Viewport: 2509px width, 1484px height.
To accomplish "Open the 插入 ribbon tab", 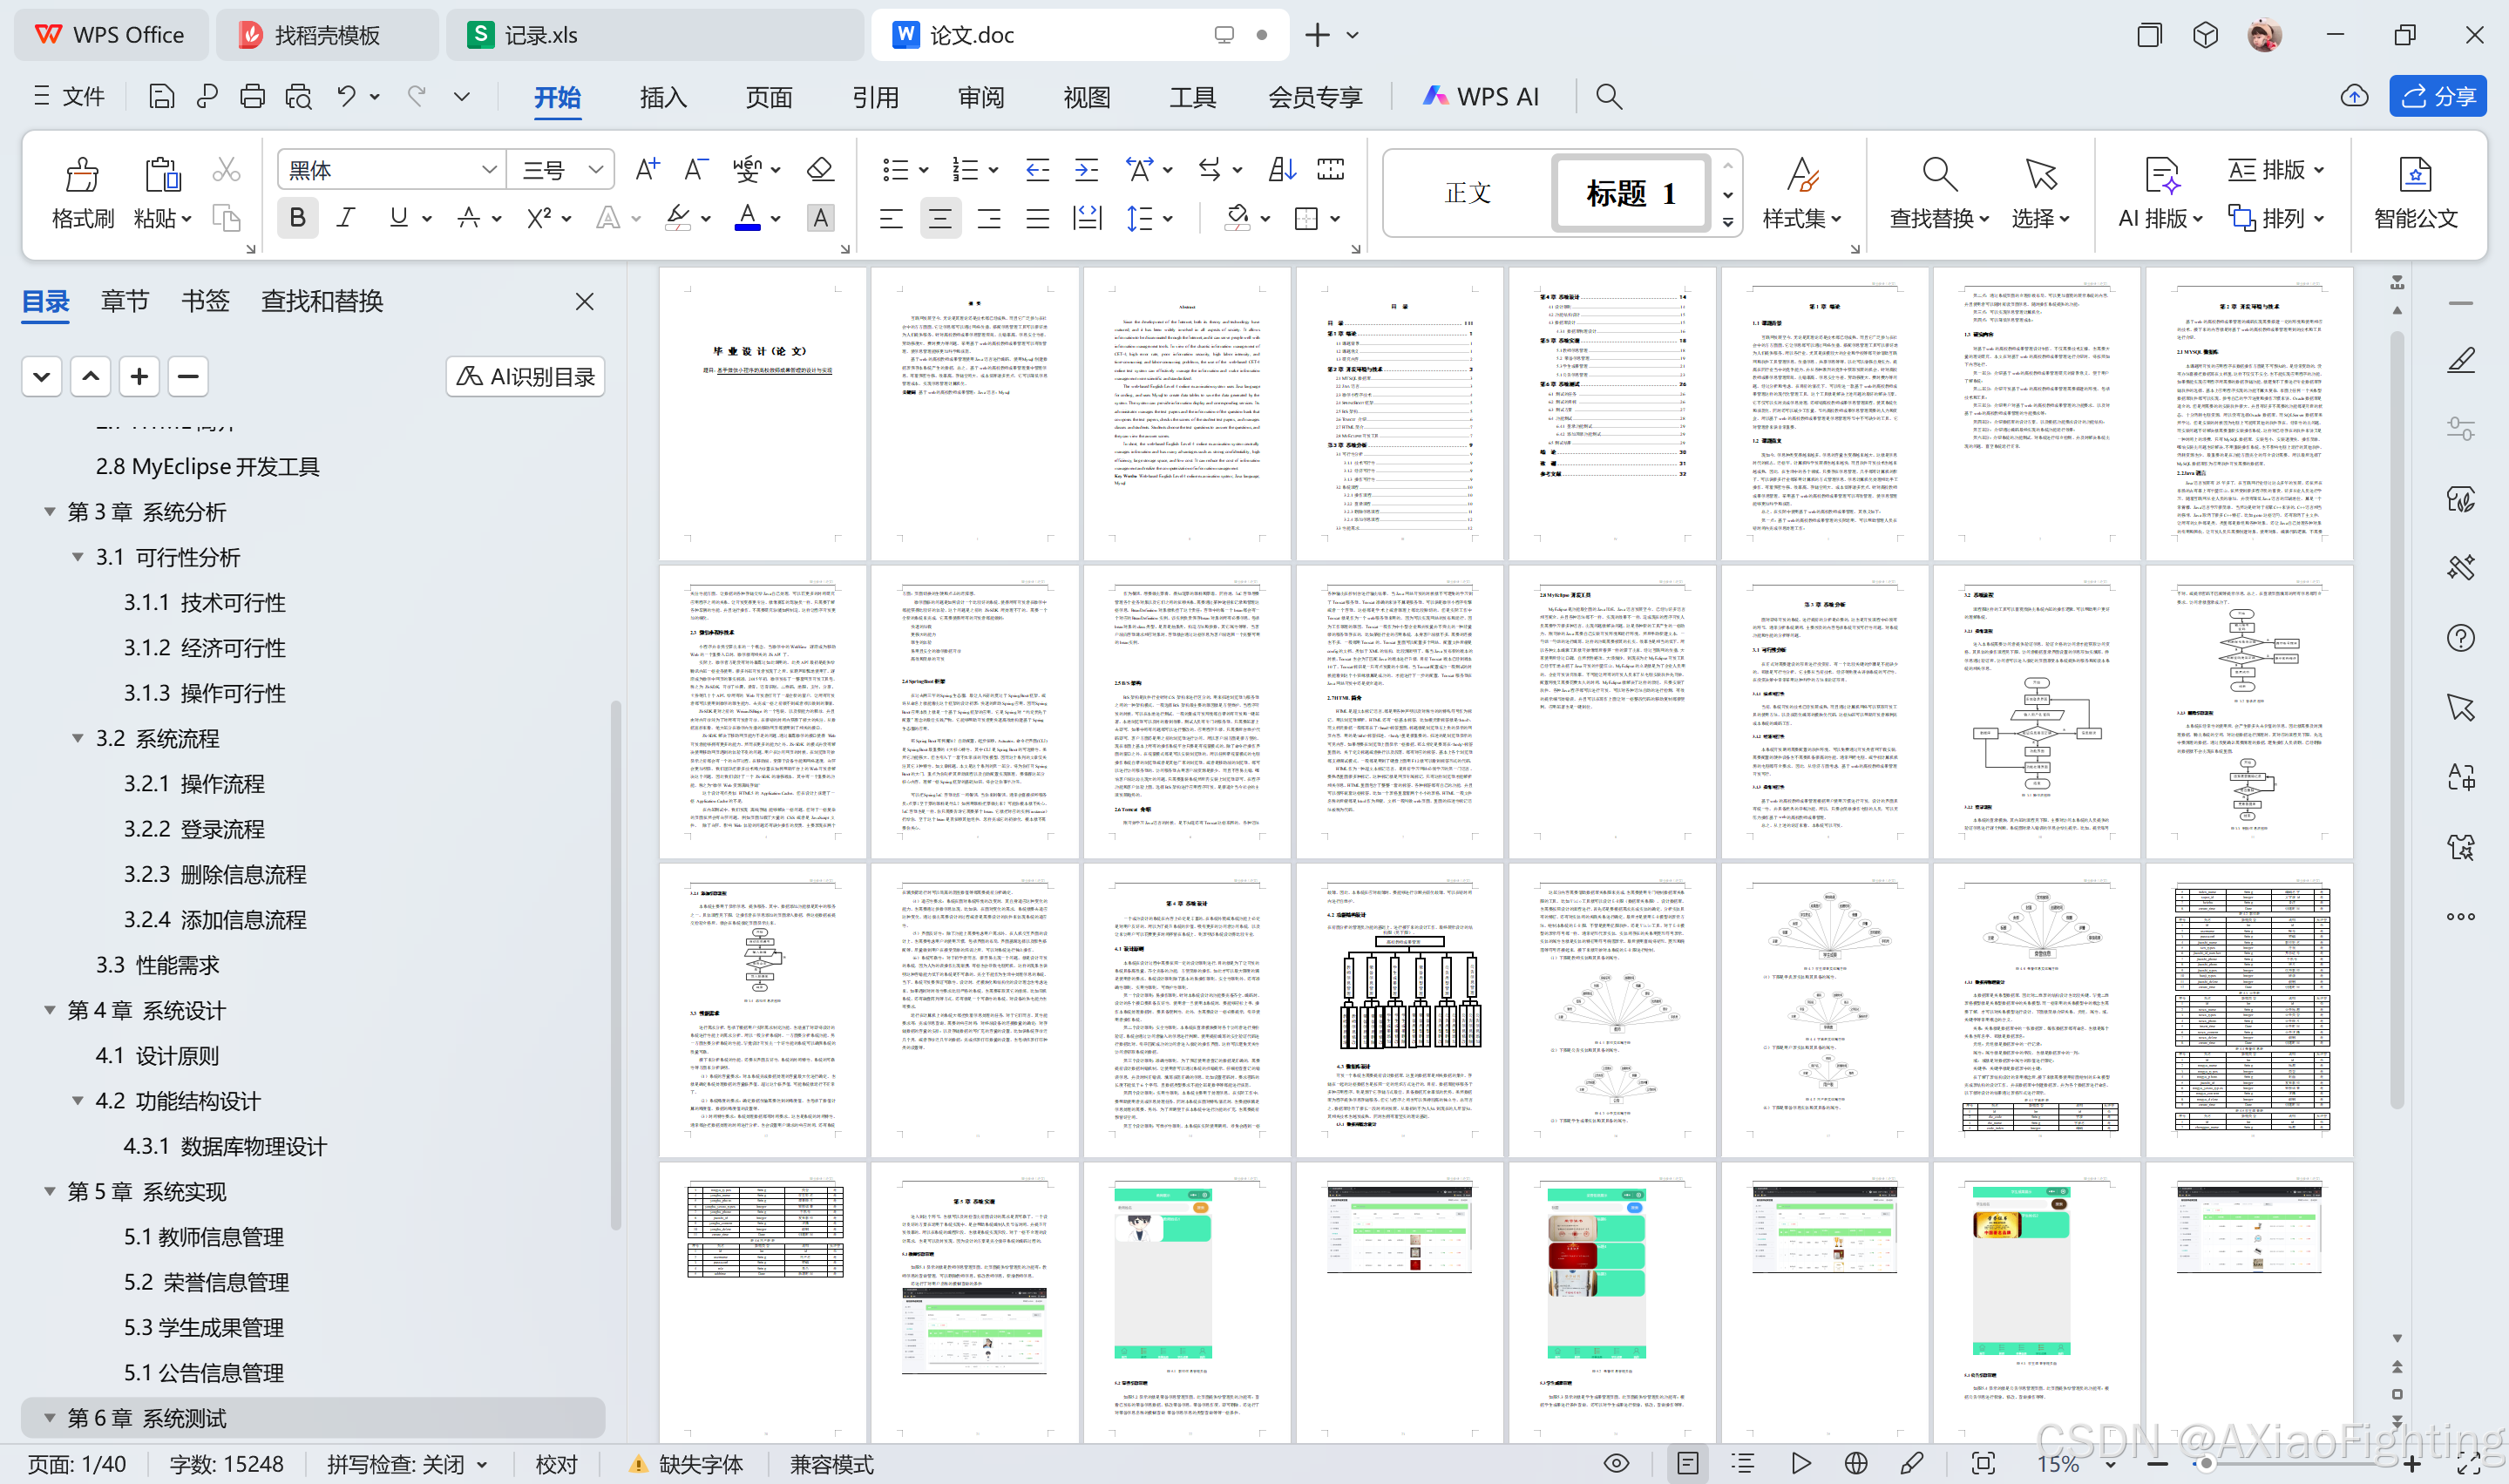I will [663, 97].
